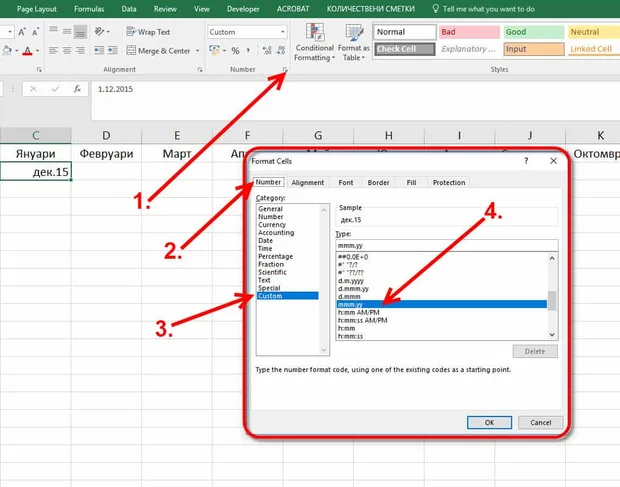Select the Date category
Screen dimensions: 620x487
[265, 240]
